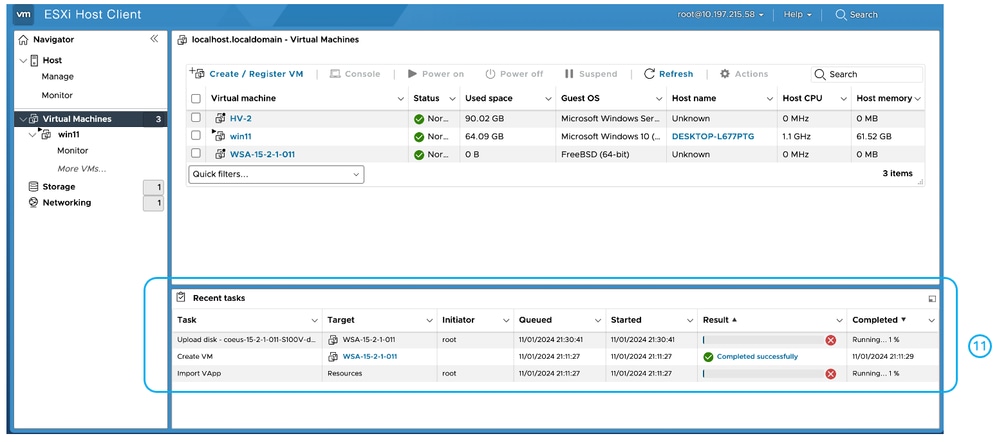Screen dimensions: 999x442
Task: Click the magnifier icon in the header Search
Action: coord(841,14)
